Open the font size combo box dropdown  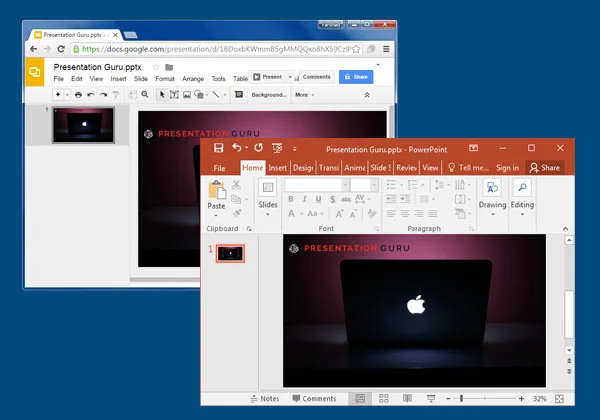pyautogui.click(x=374, y=186)
